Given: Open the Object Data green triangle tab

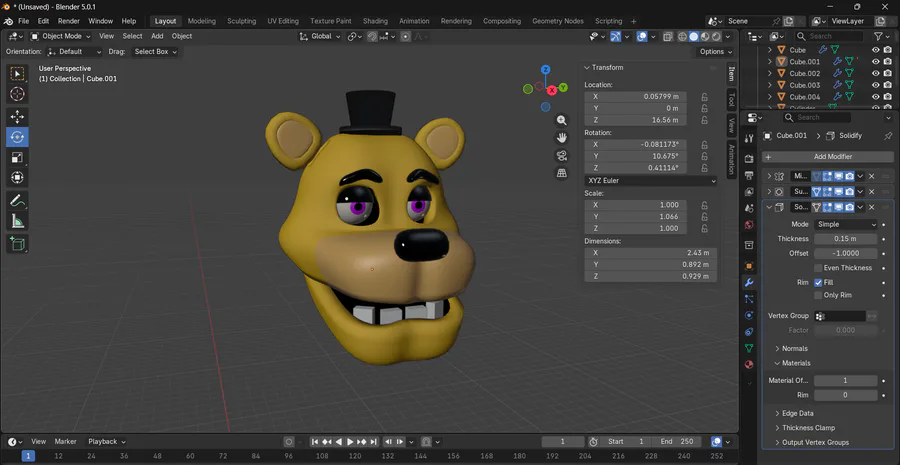Looking at the screenshot, I should point(748,348).
